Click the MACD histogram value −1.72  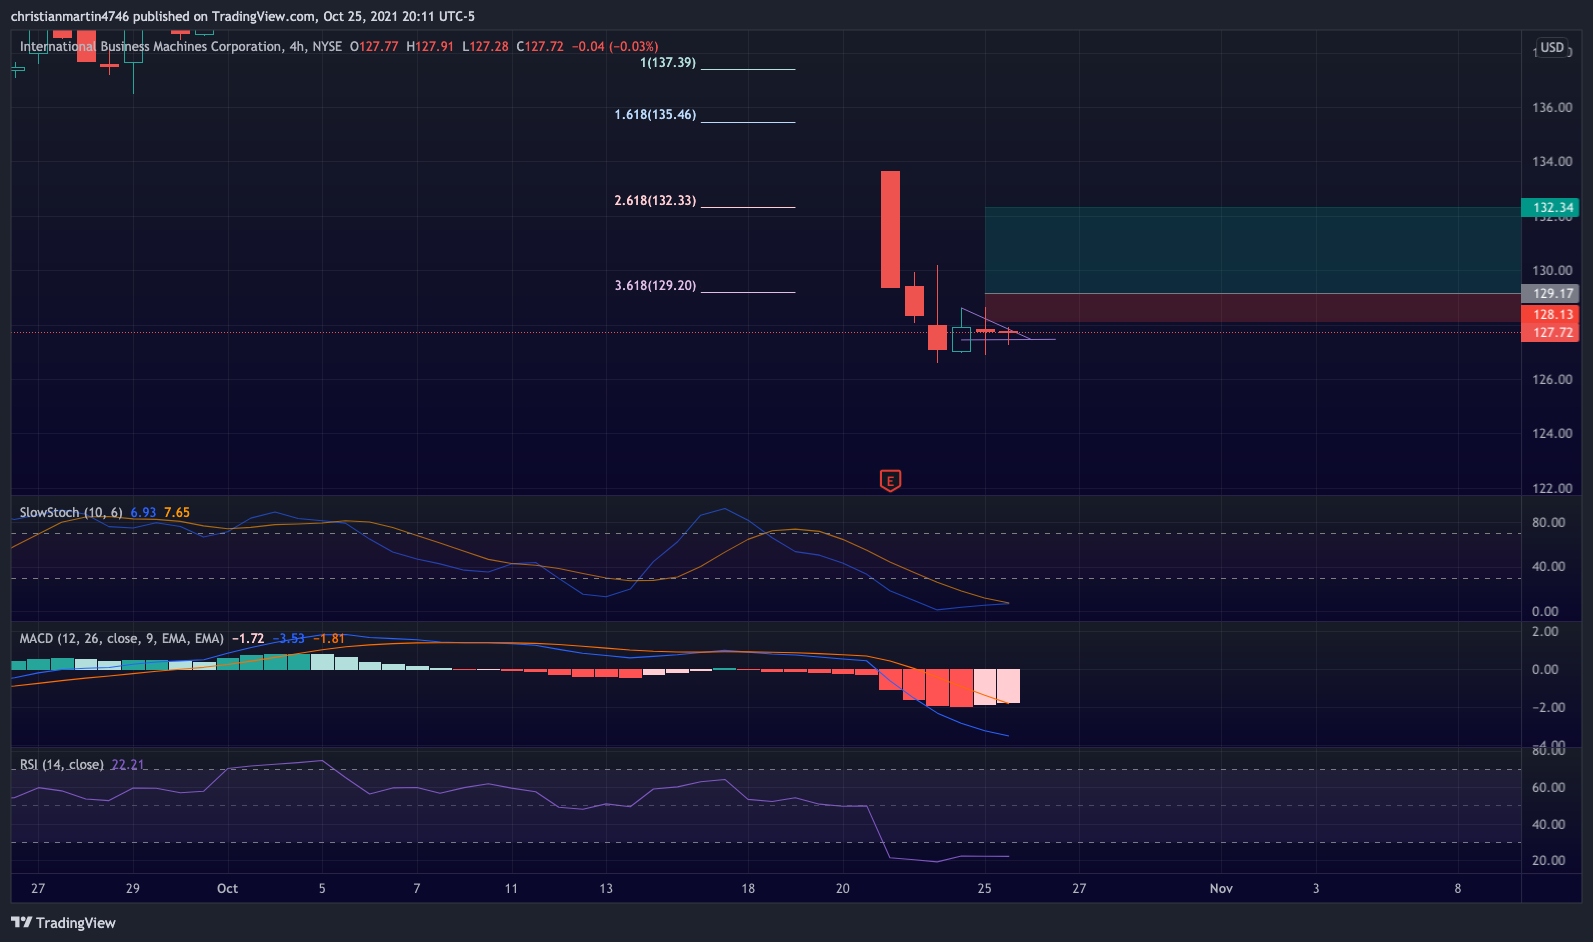(x=248, y=638)
